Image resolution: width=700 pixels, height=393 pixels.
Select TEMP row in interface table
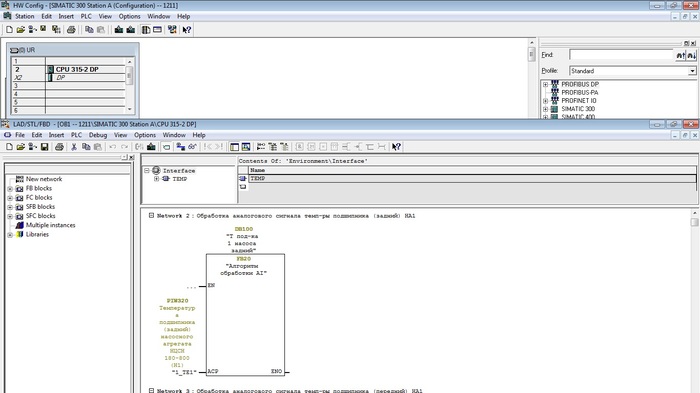[x=472, y=179]
